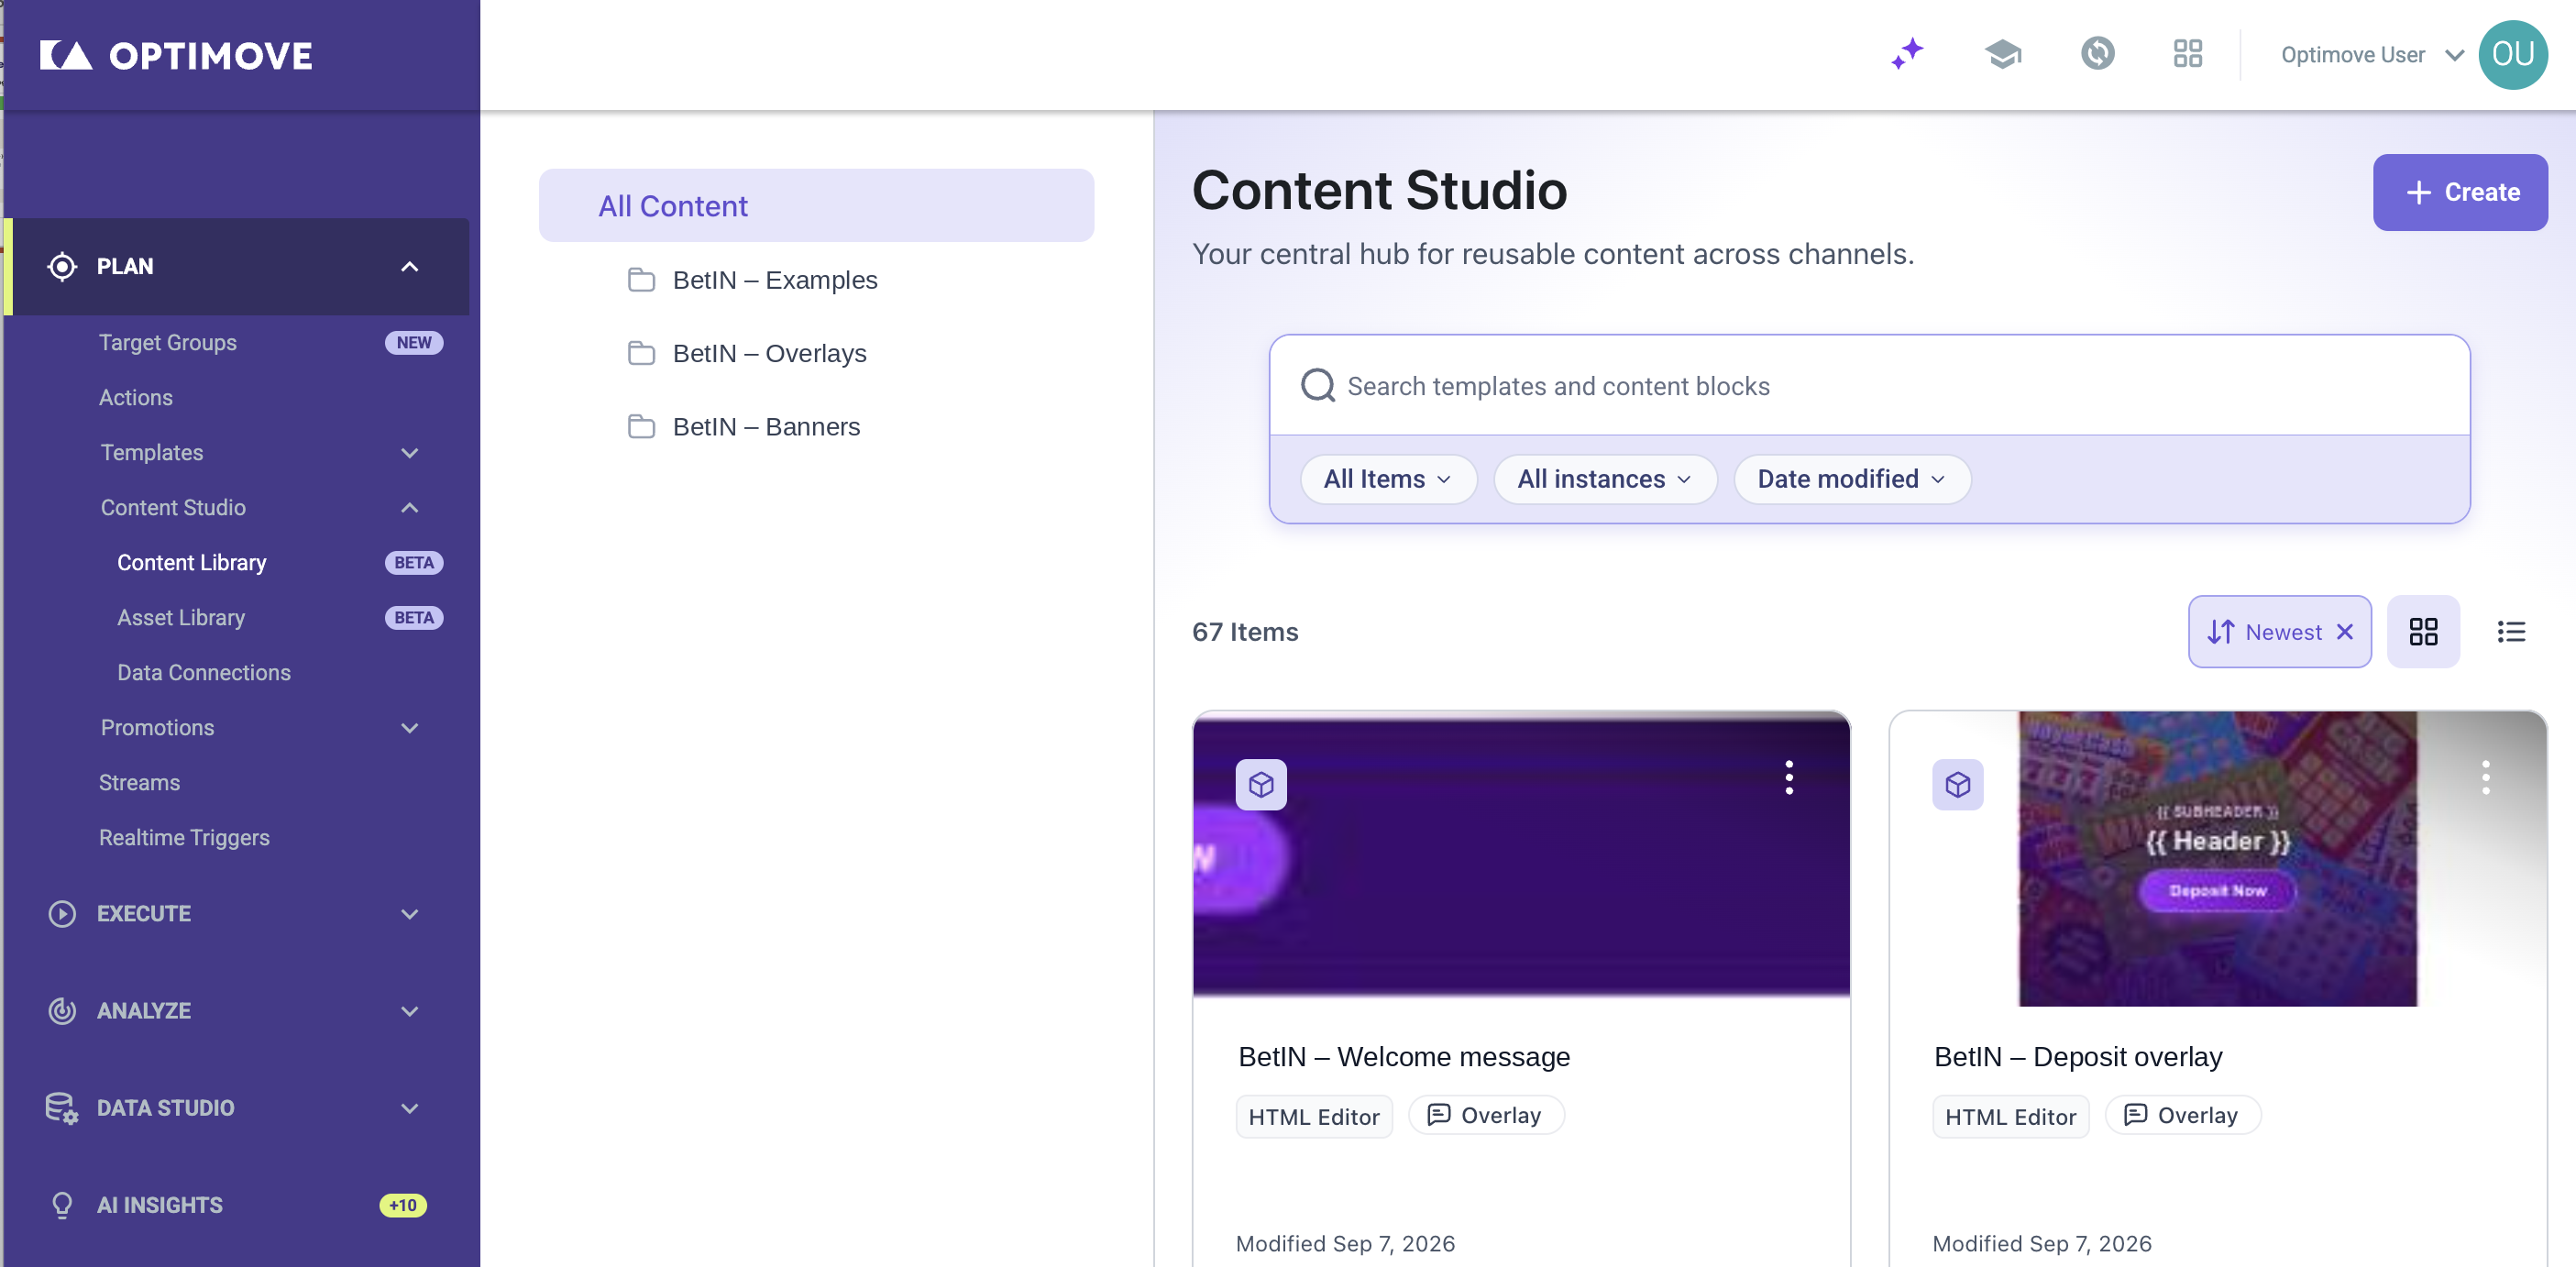Click the content block icon on Deposit overlay card
Viewport: 2576px width, 1267px height.
tap(1957, 785)
